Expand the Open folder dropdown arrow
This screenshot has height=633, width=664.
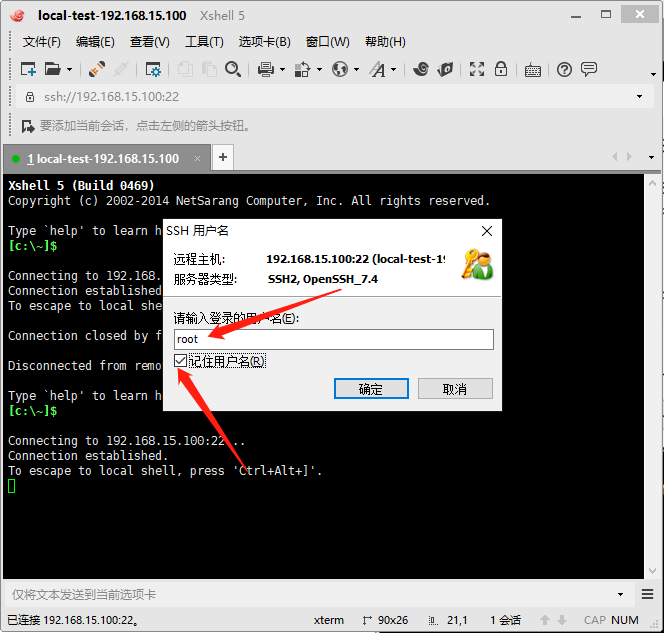pos(69,69)
